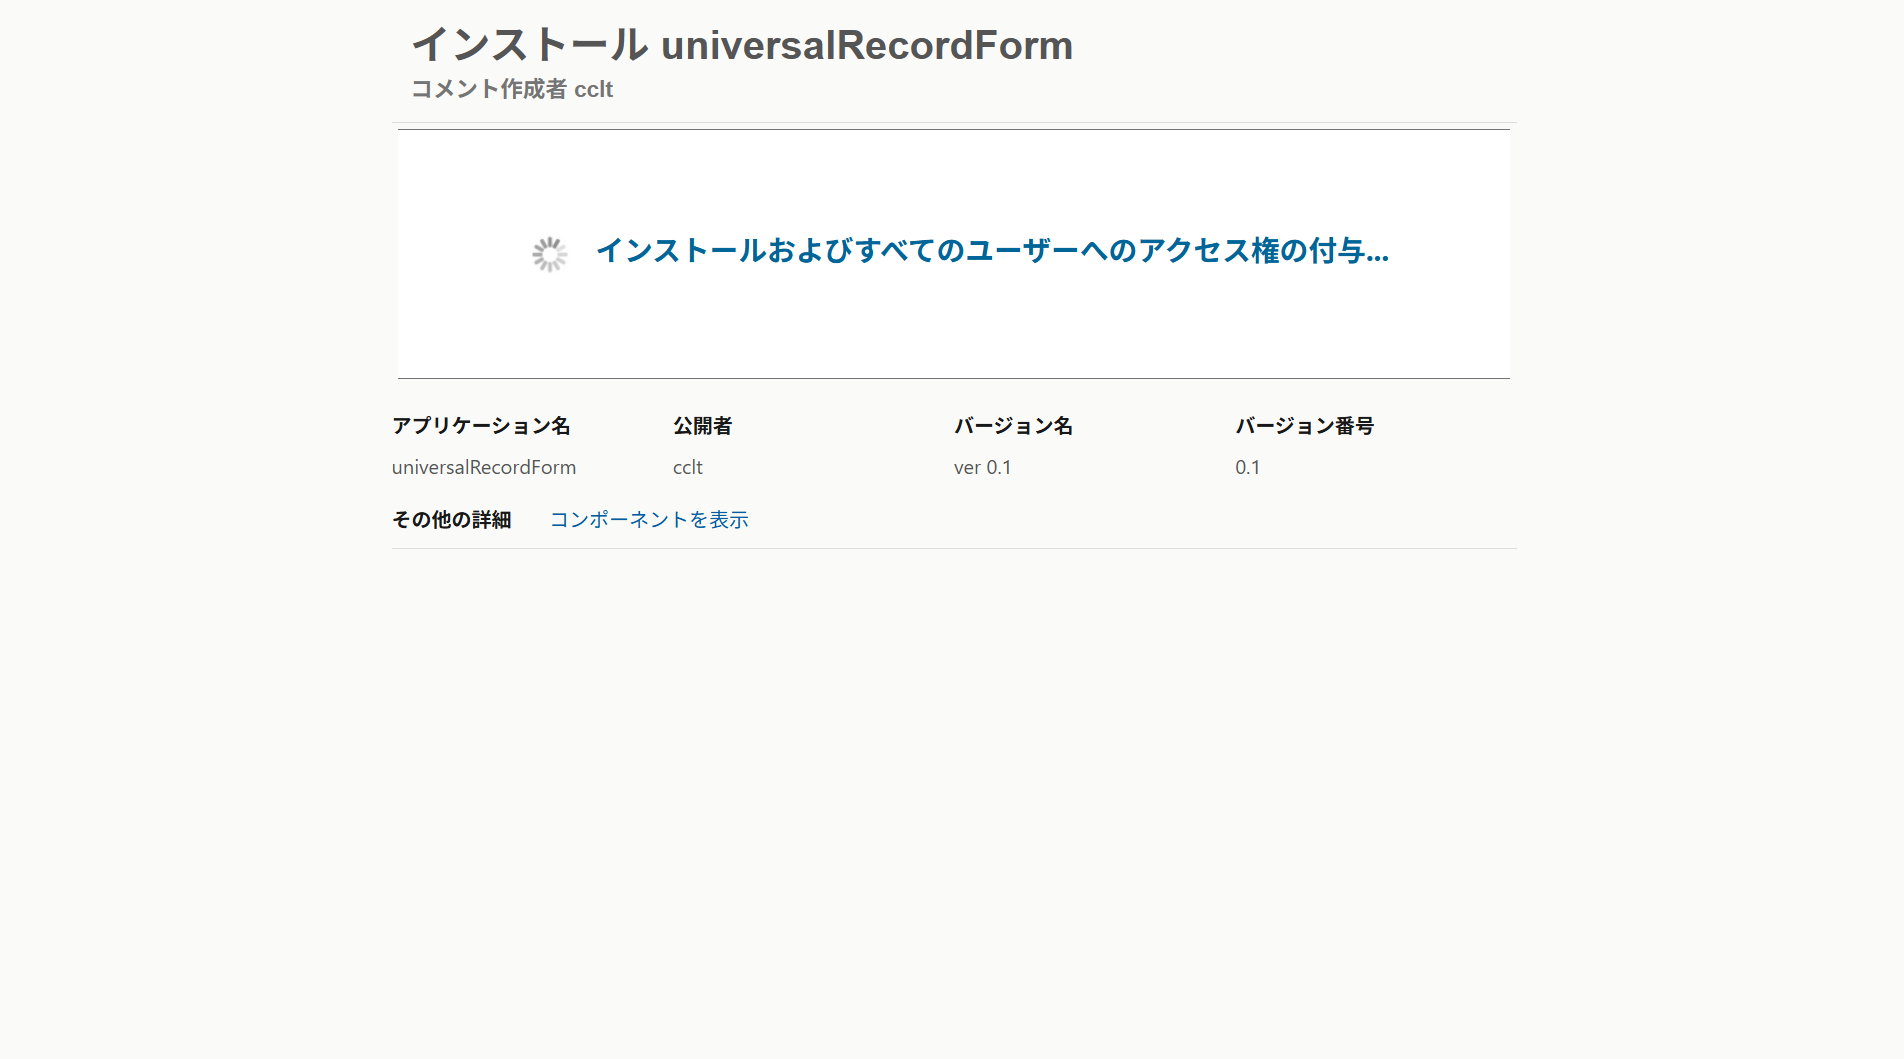The width and height of the screenshot is (1904, 1059).
Task: Click the アプリケーション名 column header
Action: (481, 425)
